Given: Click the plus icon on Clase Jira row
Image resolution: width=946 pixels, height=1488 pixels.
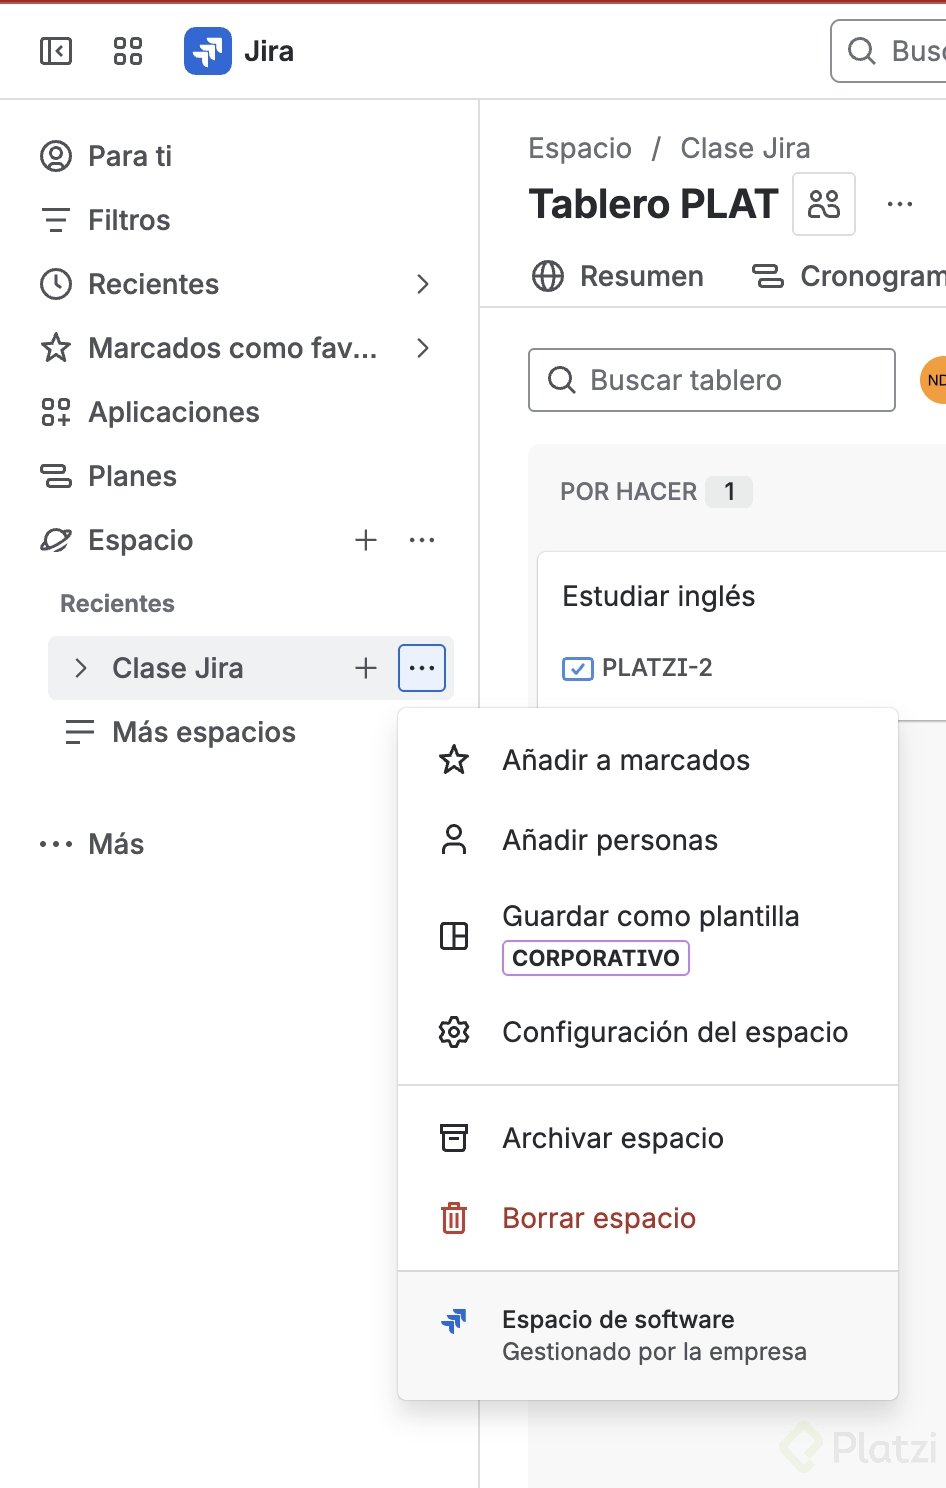Looking at the screenshot, I should pyautogui.click(x=366, y=668).
